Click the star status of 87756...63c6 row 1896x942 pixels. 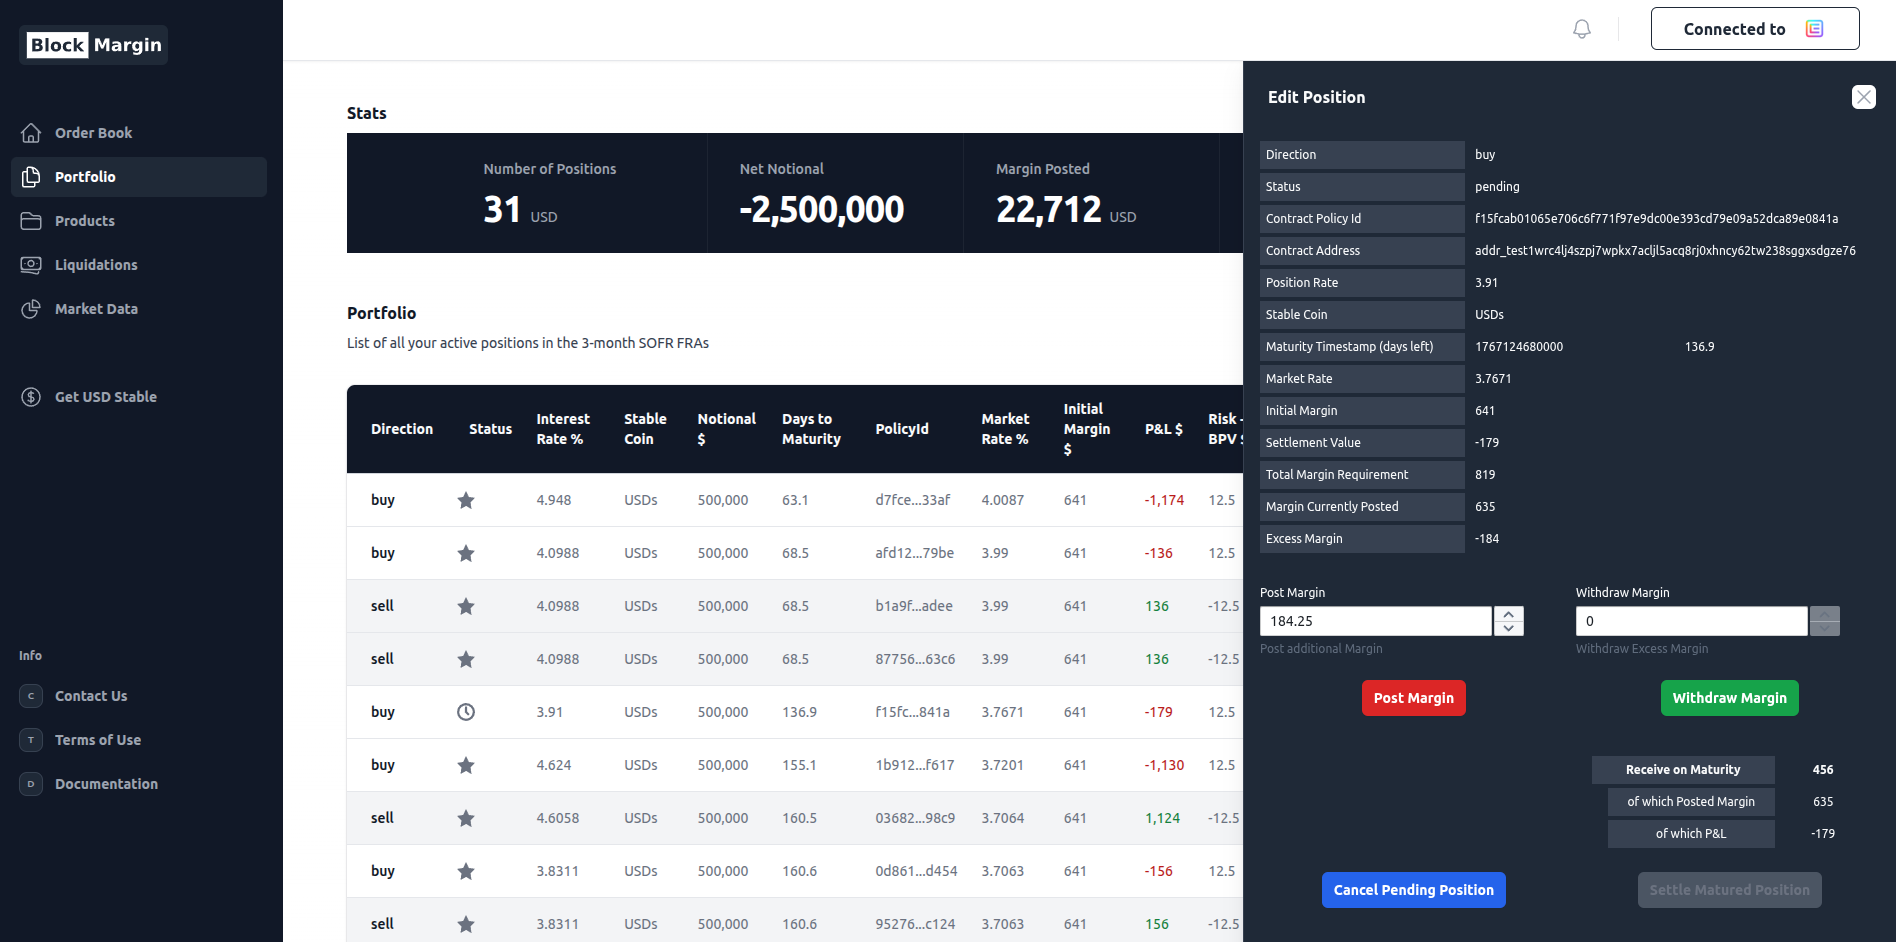[466, 659]
